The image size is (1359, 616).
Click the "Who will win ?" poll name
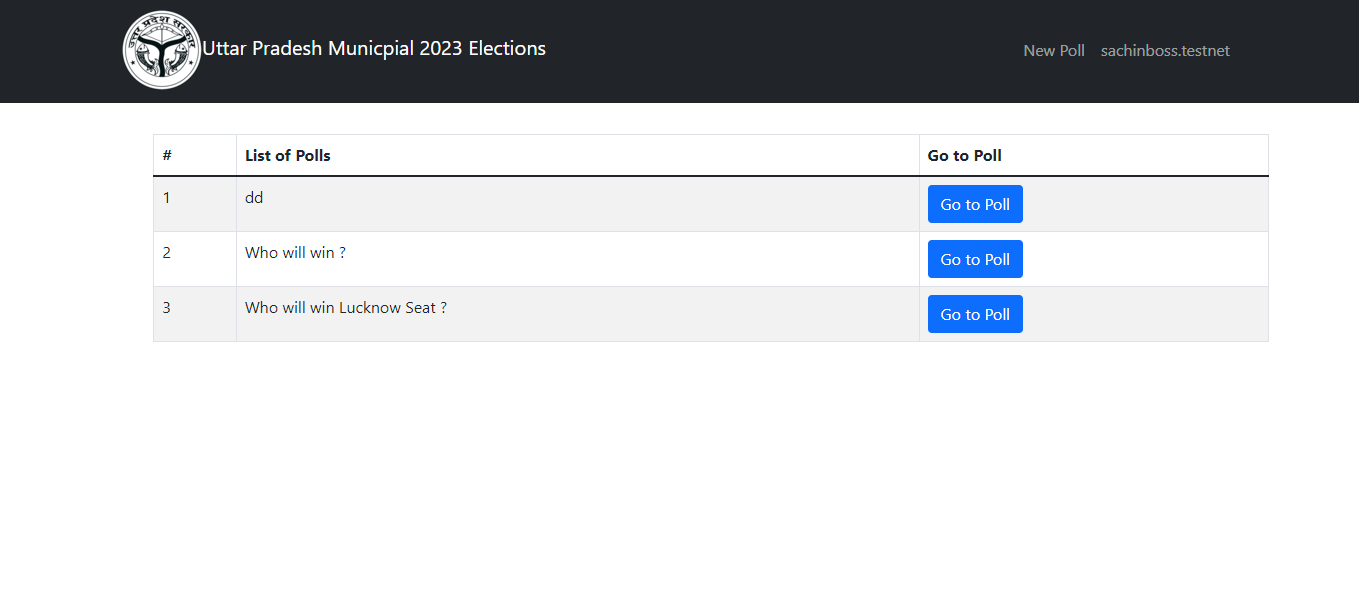pos(295,253)
